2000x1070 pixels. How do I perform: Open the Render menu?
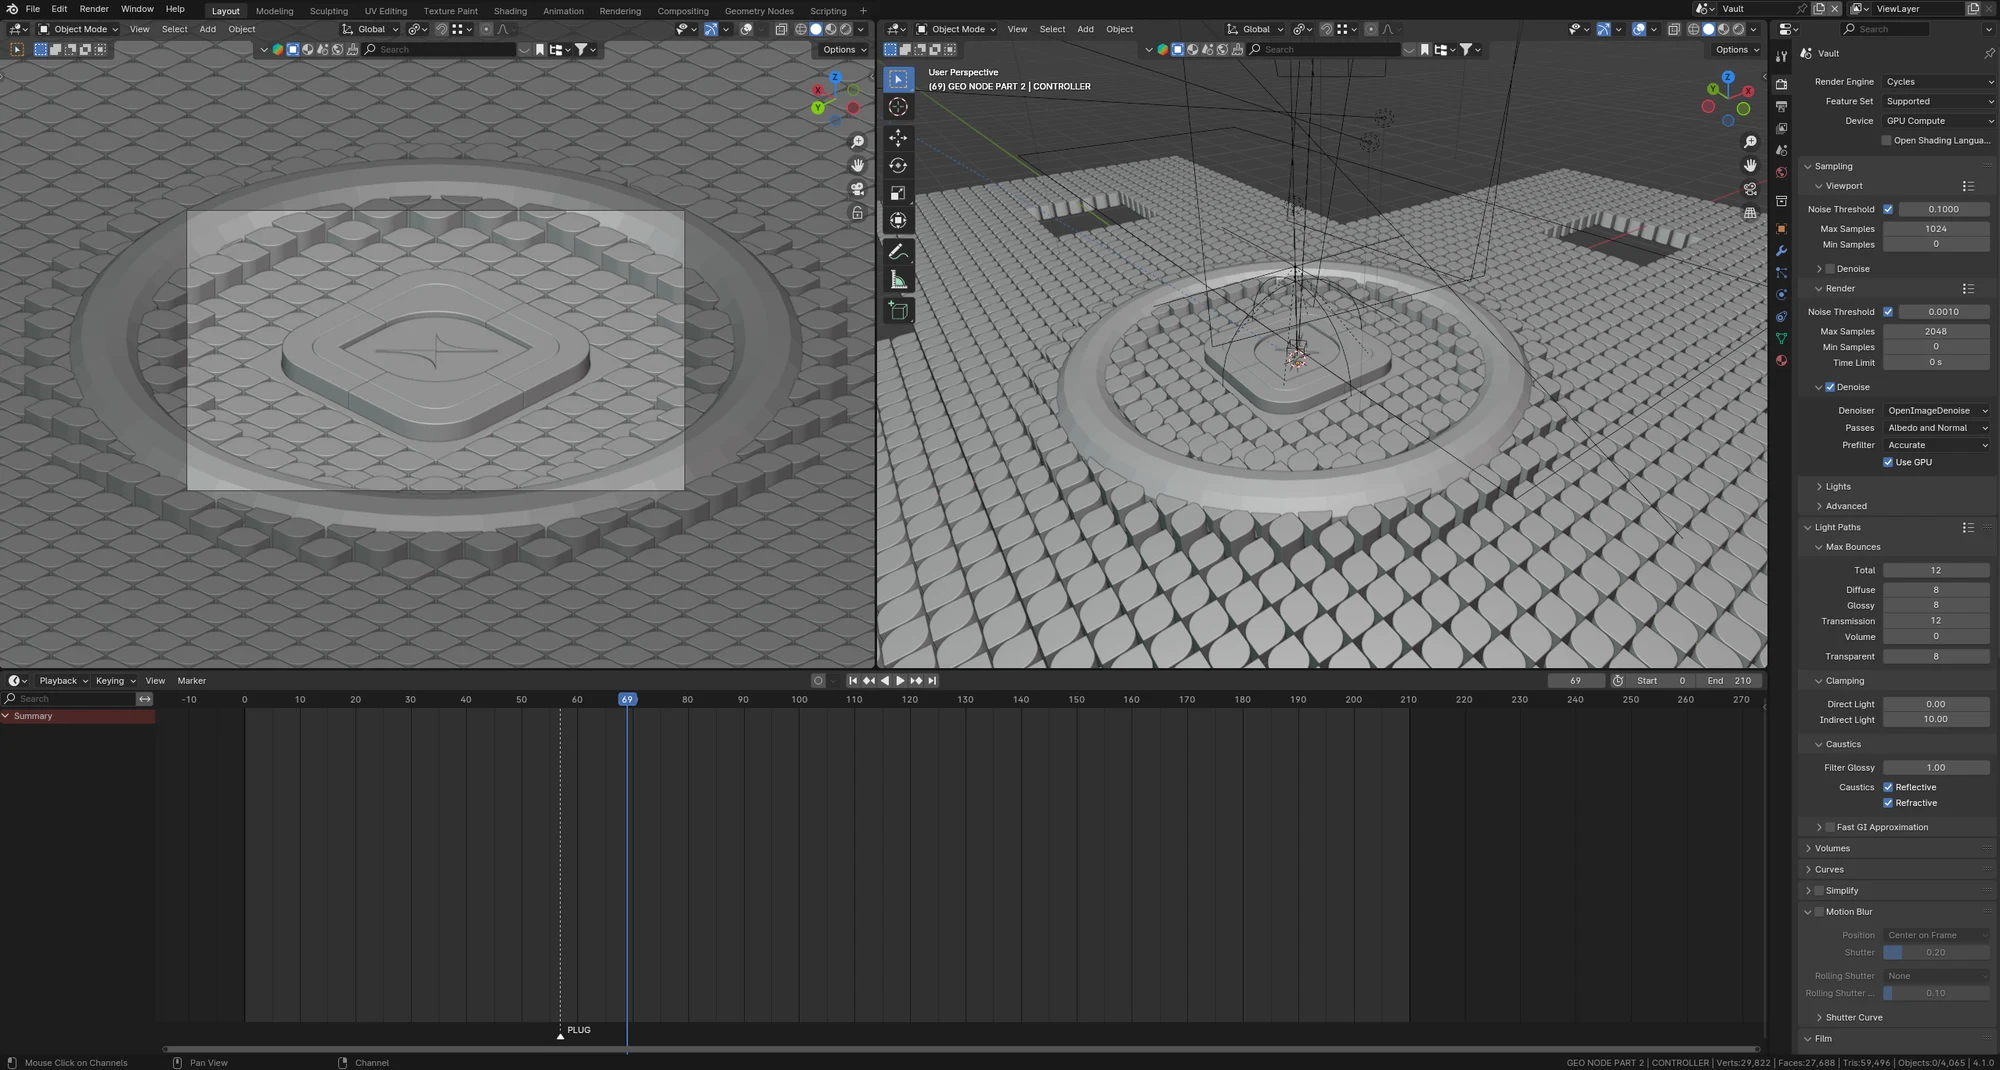pos(94,9)
